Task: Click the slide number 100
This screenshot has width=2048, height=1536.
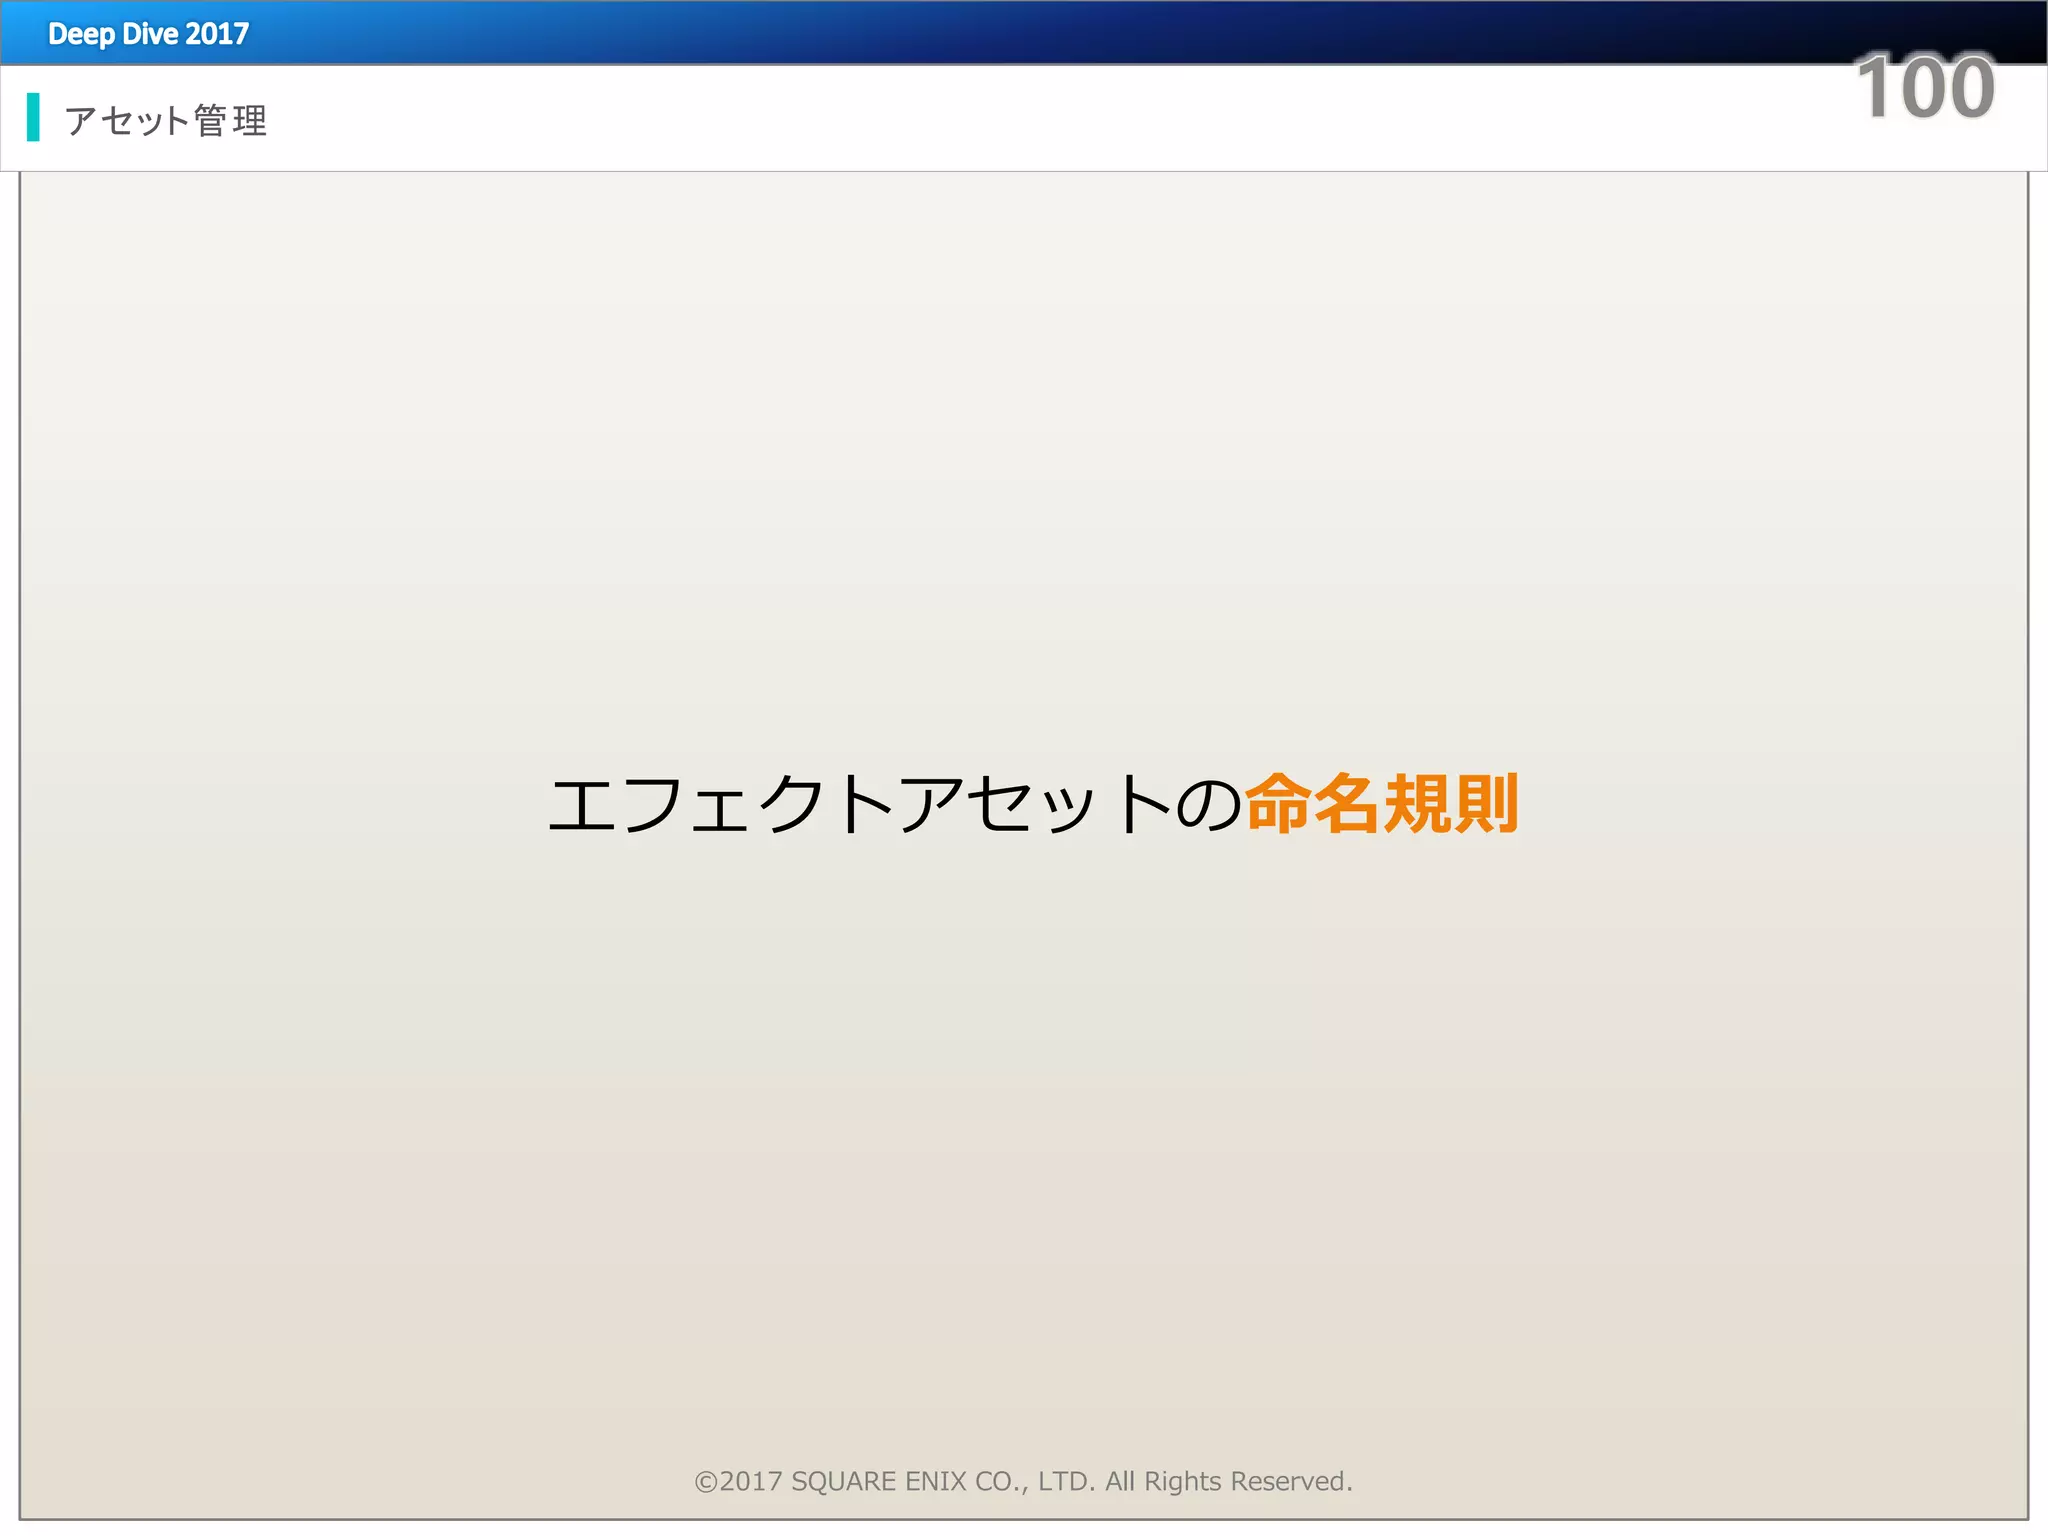Action: click(x=1924, y=88)
